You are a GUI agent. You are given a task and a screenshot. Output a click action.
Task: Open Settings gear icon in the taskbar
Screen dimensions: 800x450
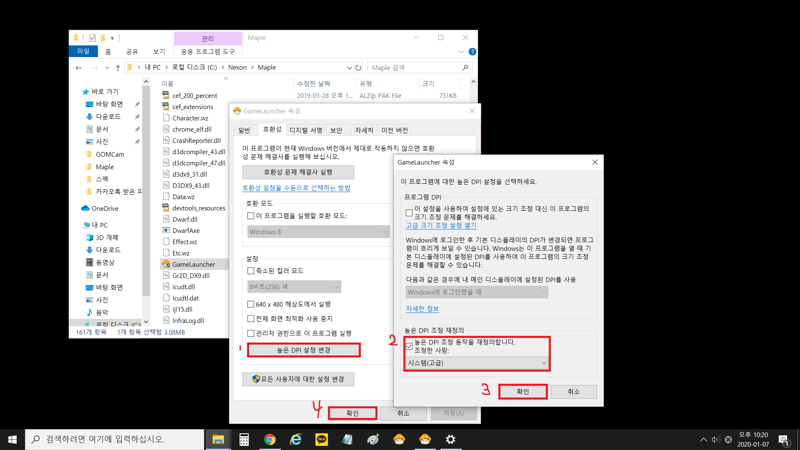tap(451, 439)
